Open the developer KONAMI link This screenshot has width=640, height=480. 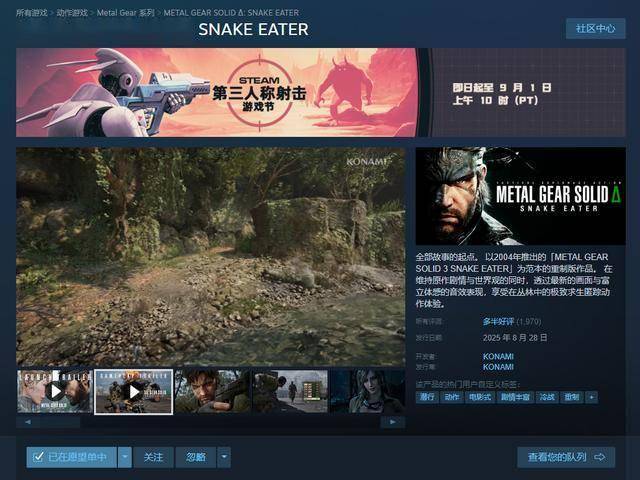click(498, 356)
